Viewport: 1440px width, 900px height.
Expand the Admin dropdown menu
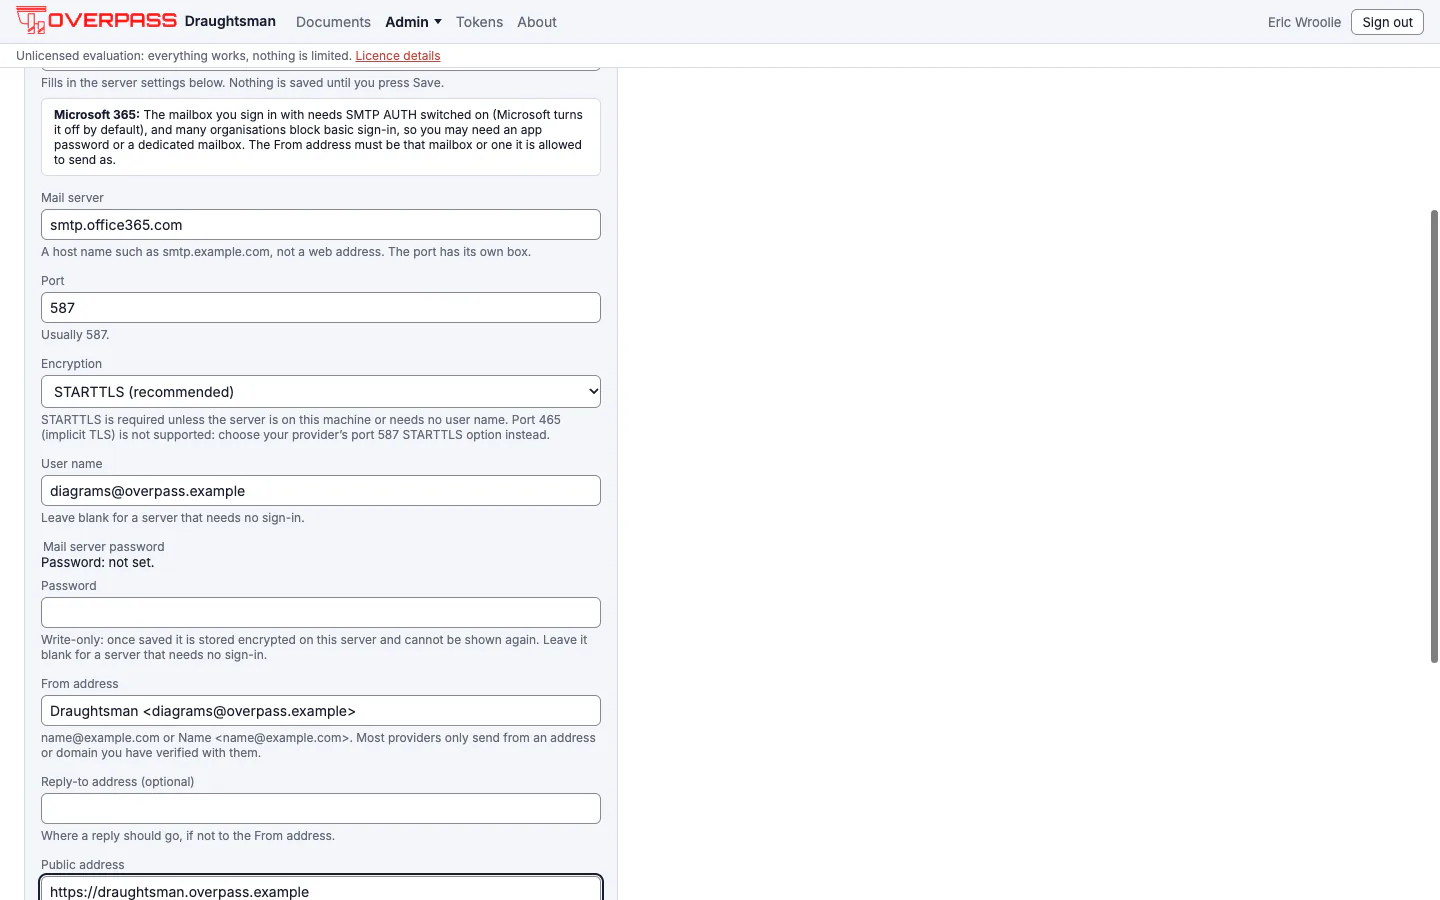(x=413, y=22)
